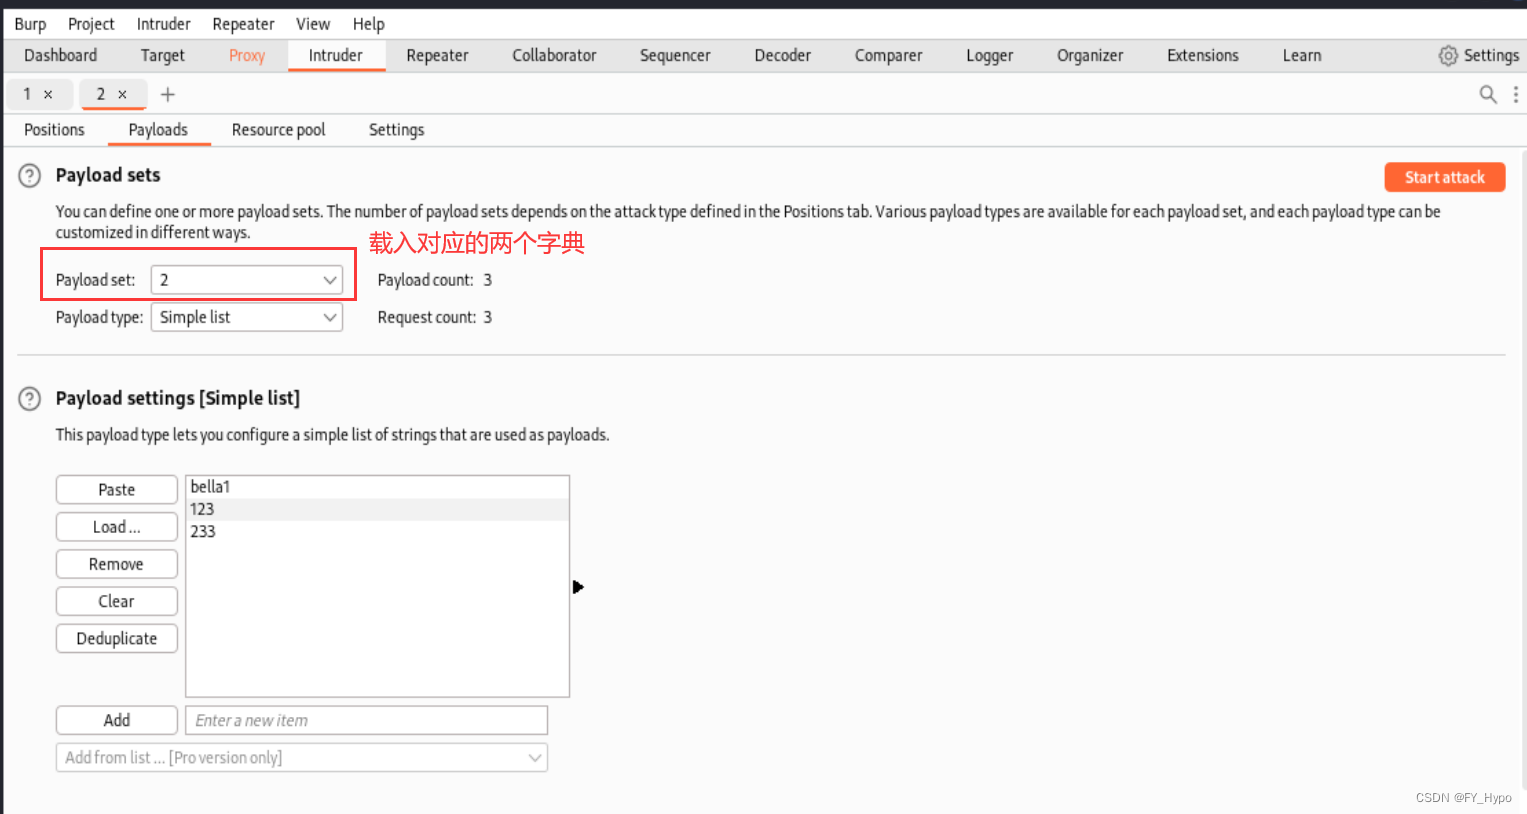Click the Load button
This screenshot has width=1527, height=814.
tap(117, 527)
